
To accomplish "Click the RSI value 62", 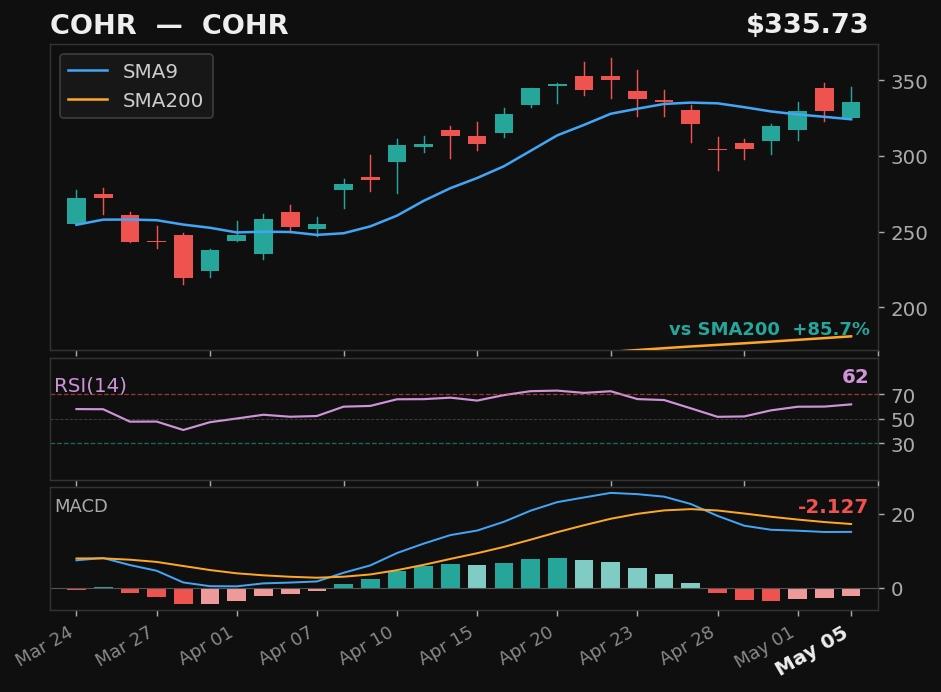I will click(x=855, y=376).
